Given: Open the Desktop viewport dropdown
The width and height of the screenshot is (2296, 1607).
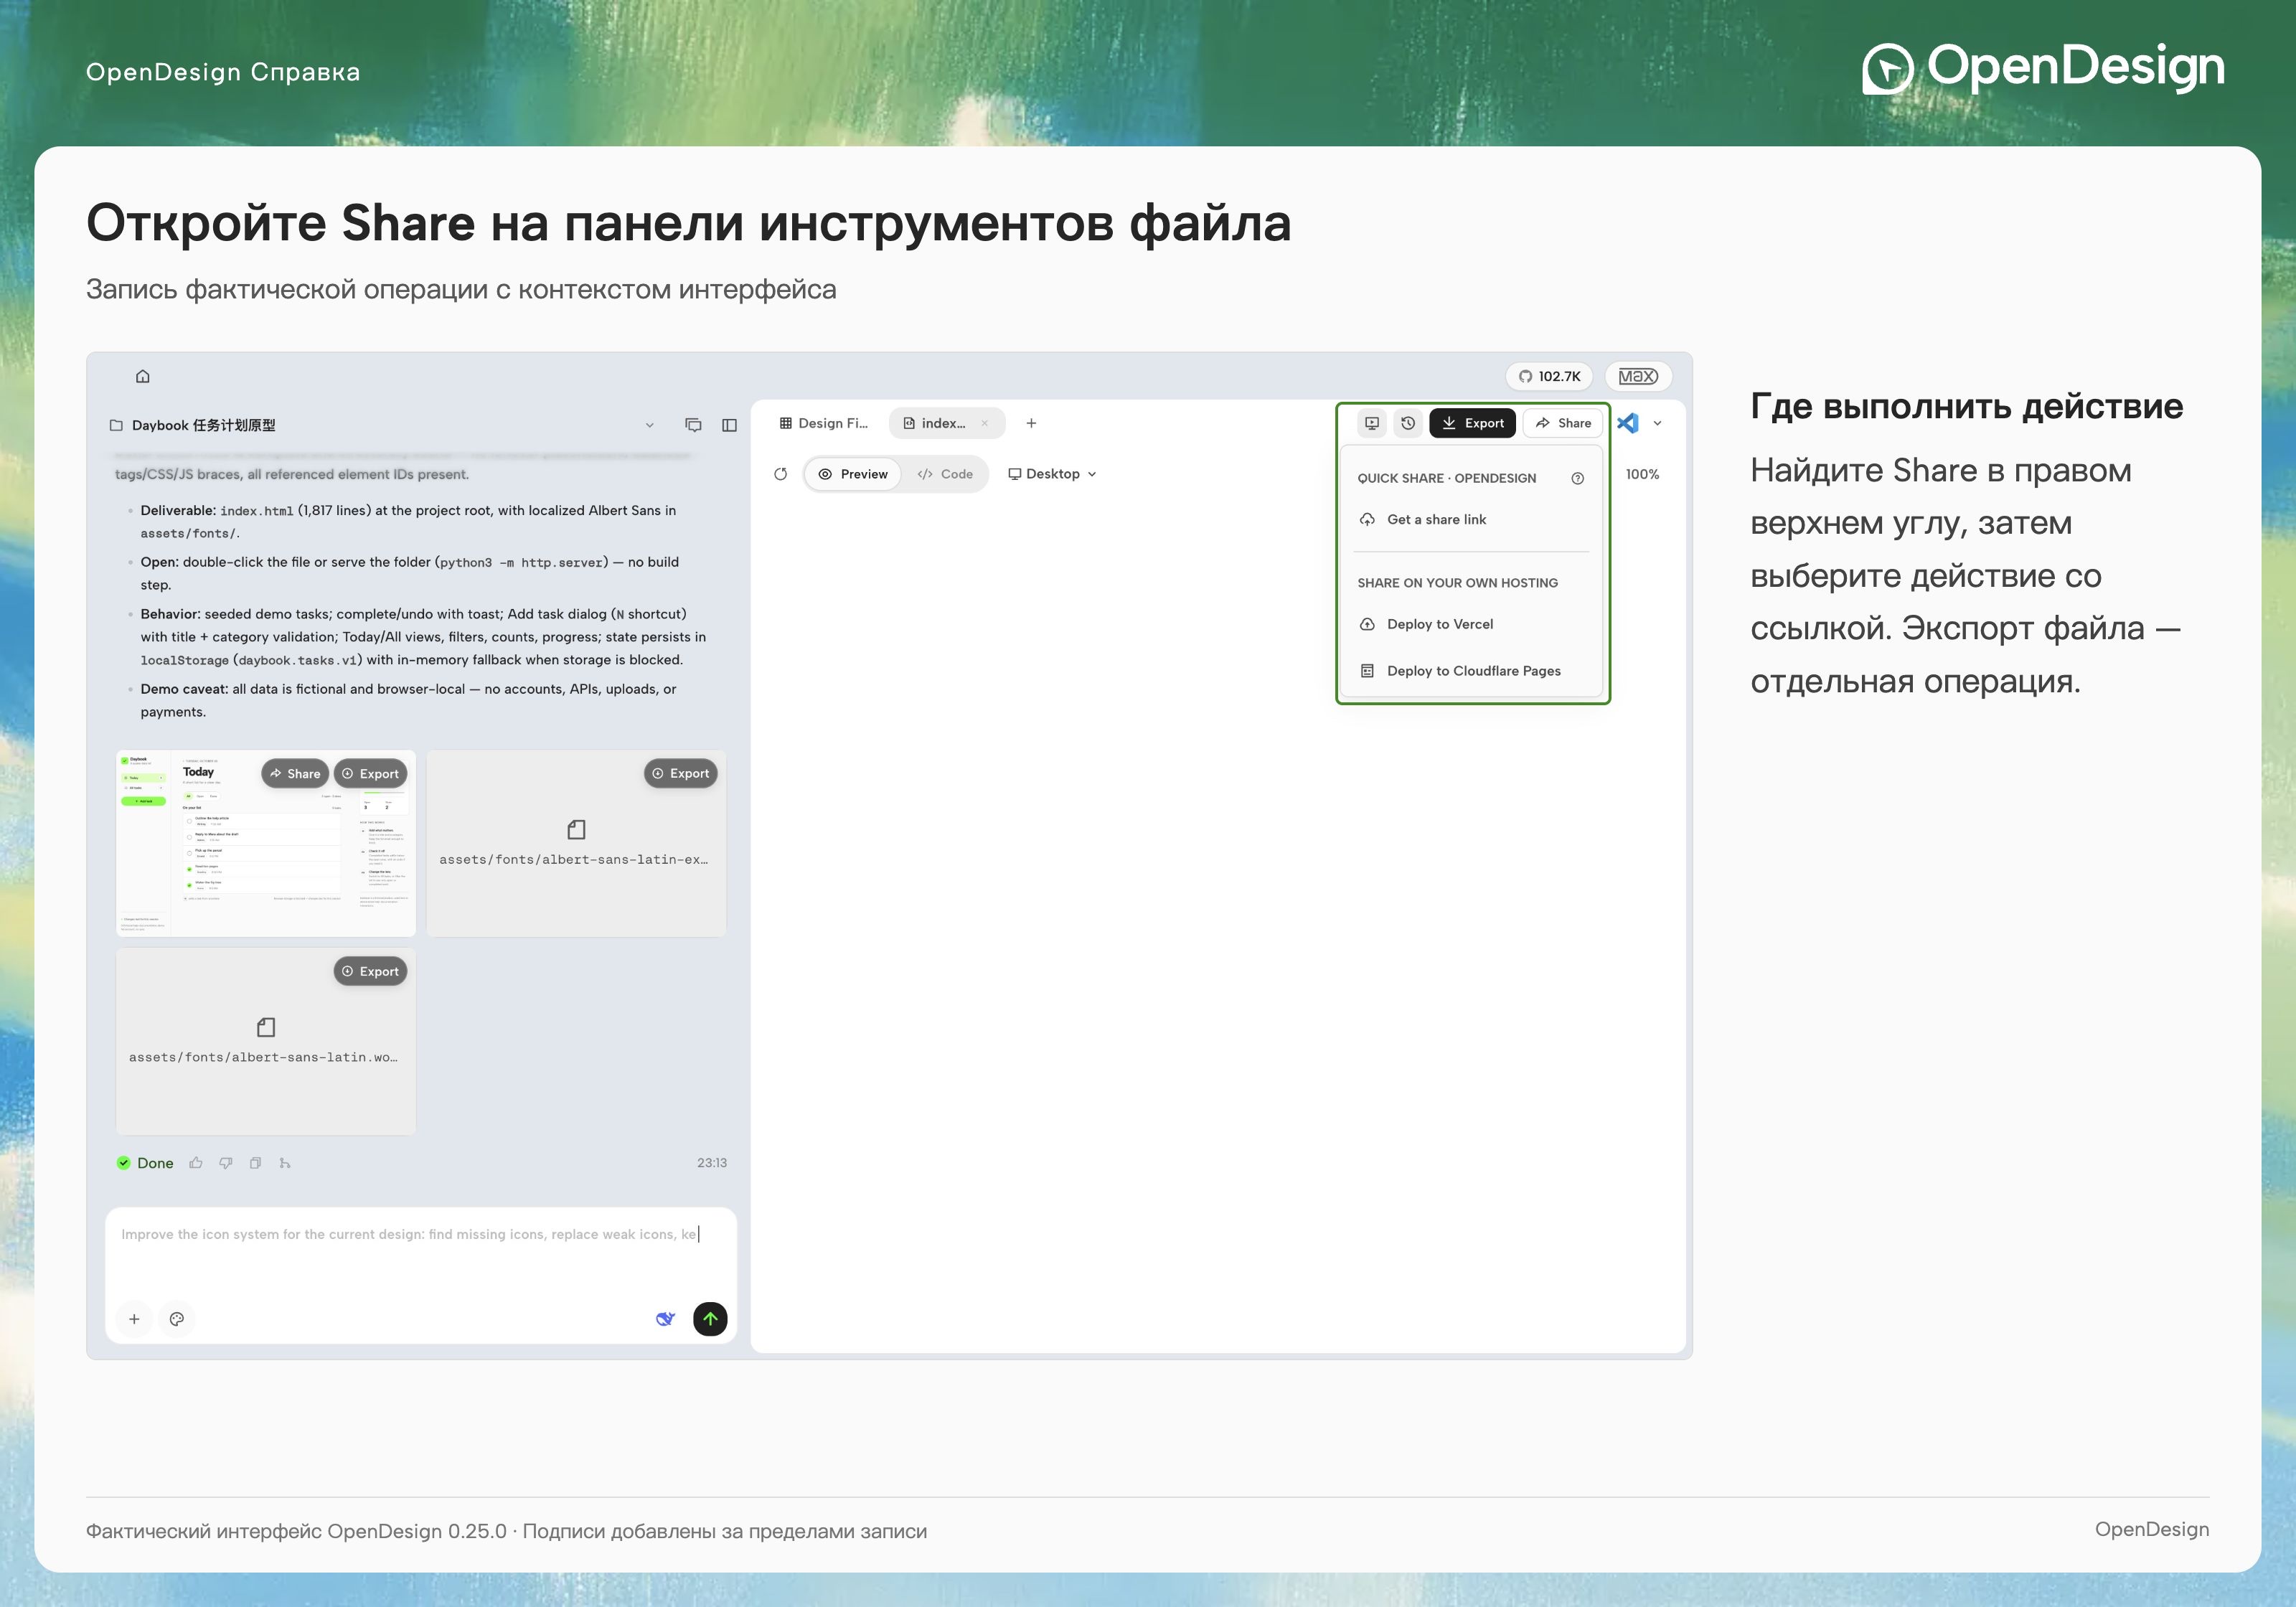Looking at the screenshot, I should 1052,474.
